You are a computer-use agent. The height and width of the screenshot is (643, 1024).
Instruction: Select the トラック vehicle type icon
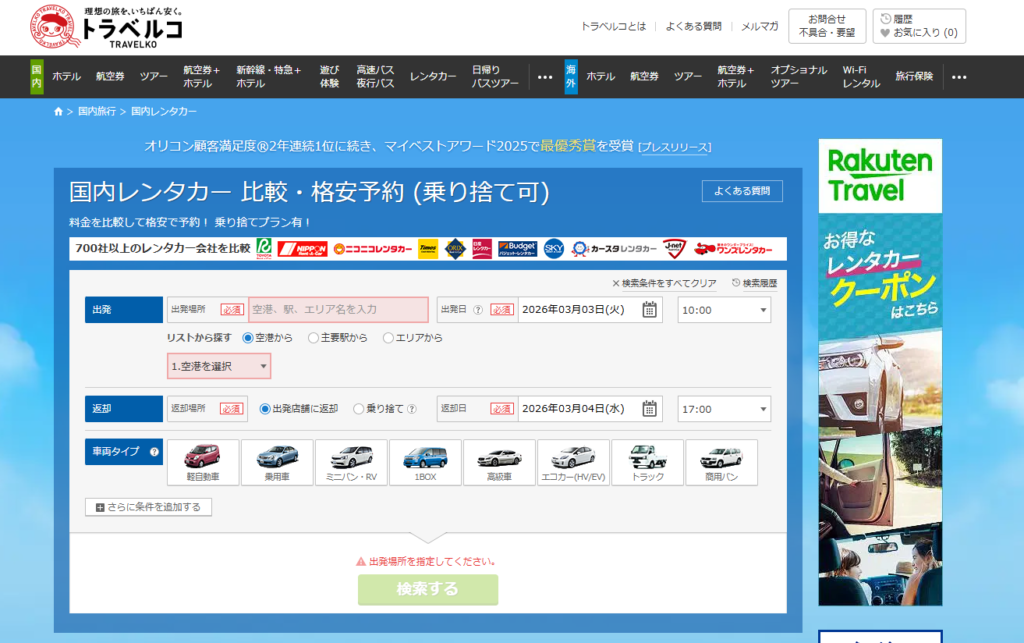pyautogui.click(x=647, y=462)
